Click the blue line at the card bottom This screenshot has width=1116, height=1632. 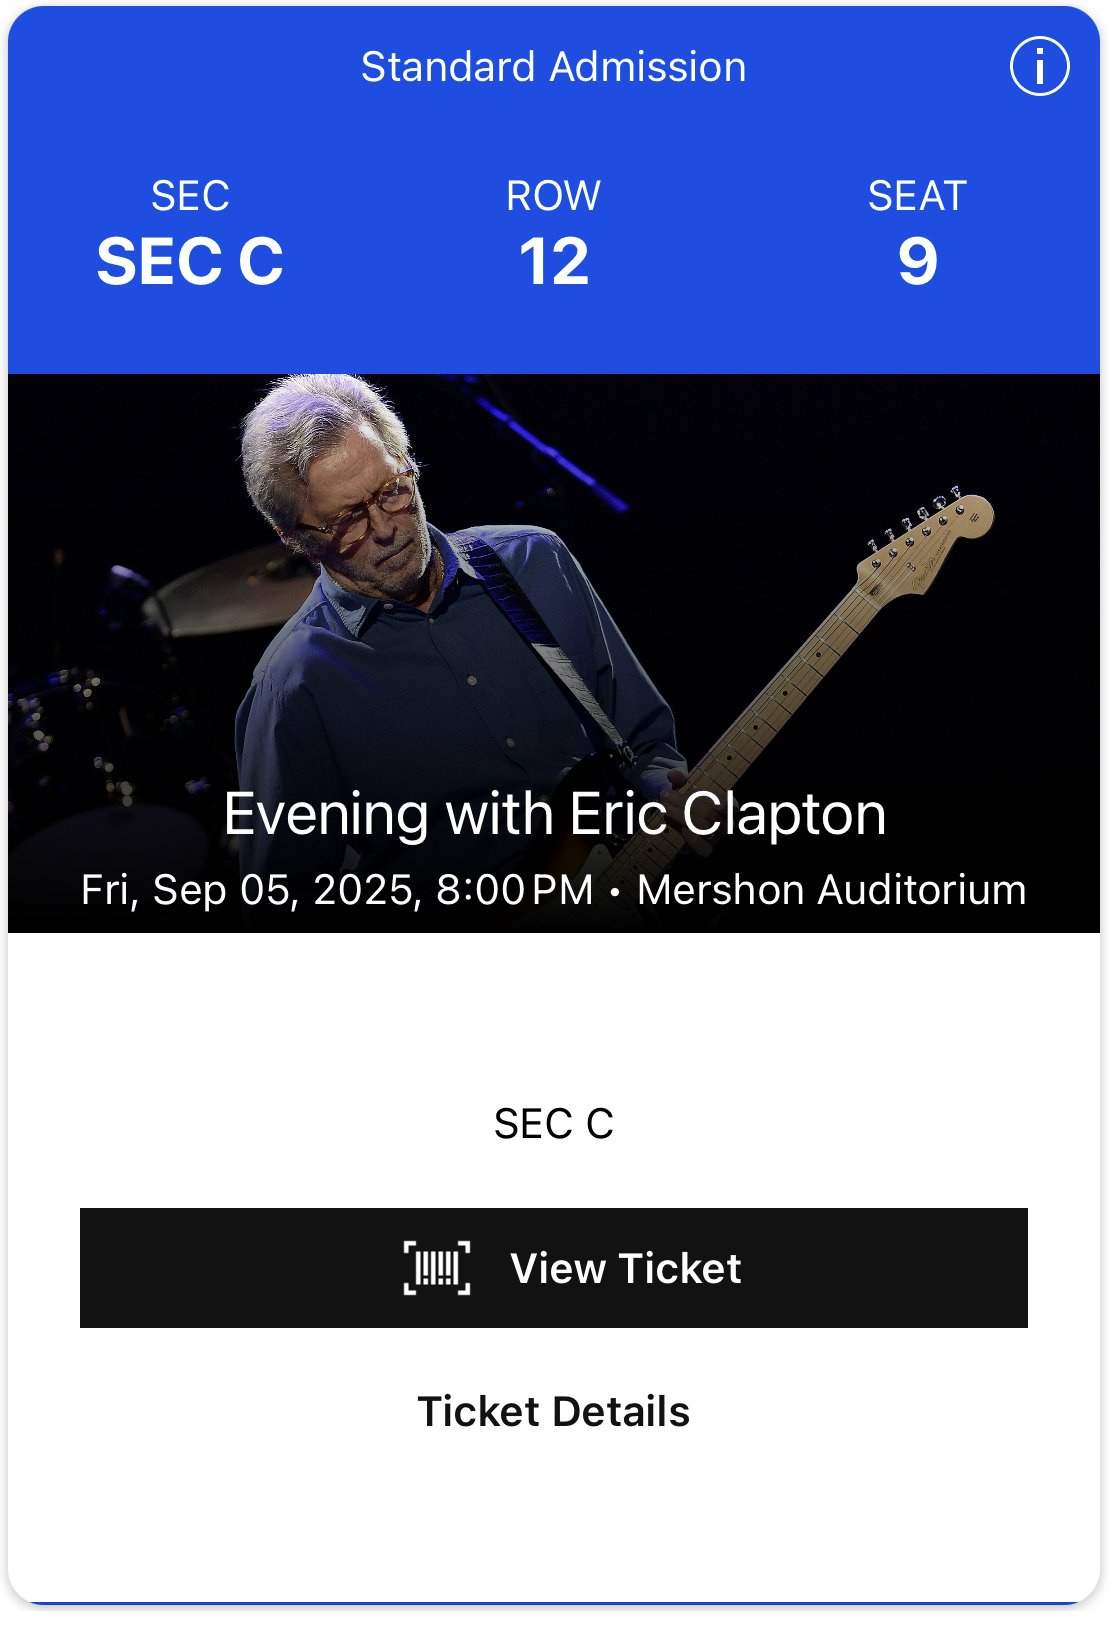point(553,1602)
